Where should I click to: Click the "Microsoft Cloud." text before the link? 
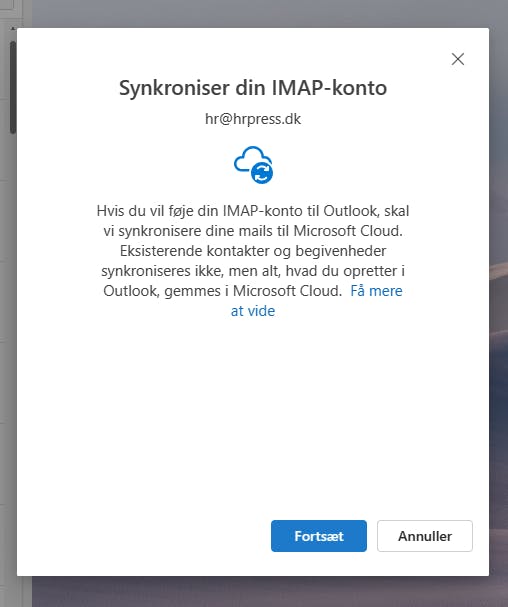[x=287, y=291]
